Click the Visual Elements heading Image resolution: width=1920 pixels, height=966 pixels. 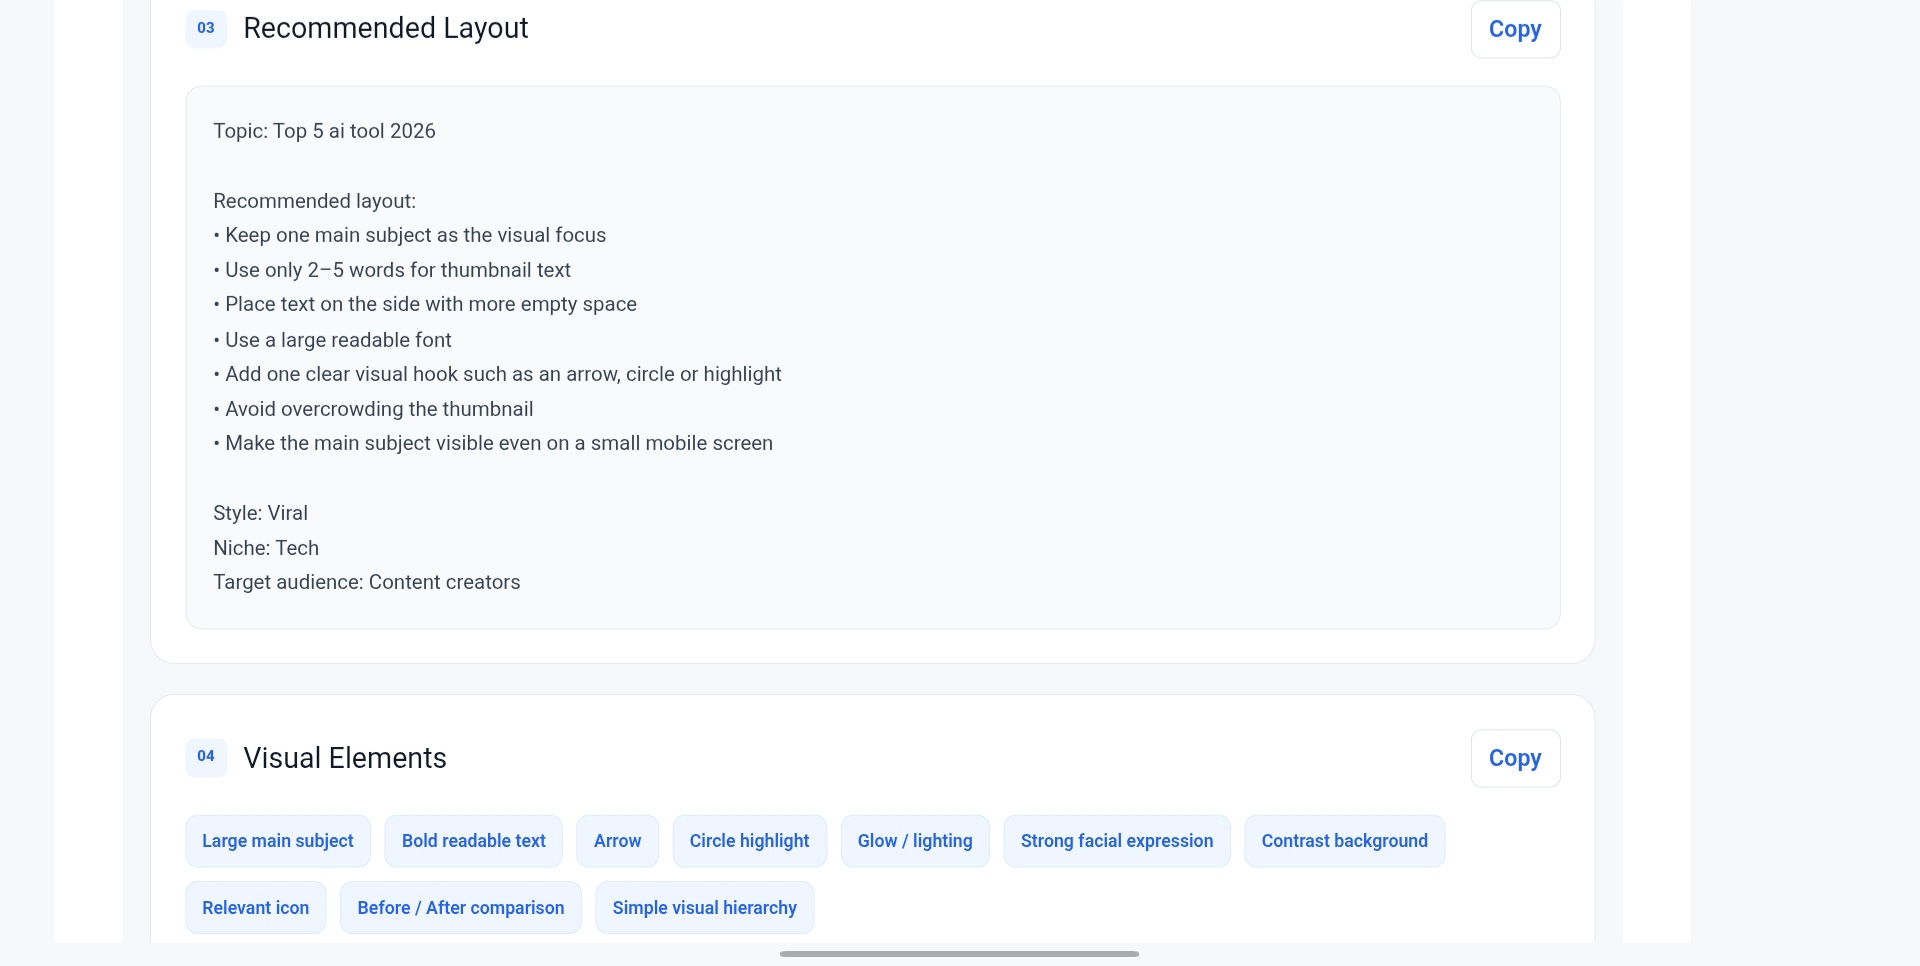345,758
